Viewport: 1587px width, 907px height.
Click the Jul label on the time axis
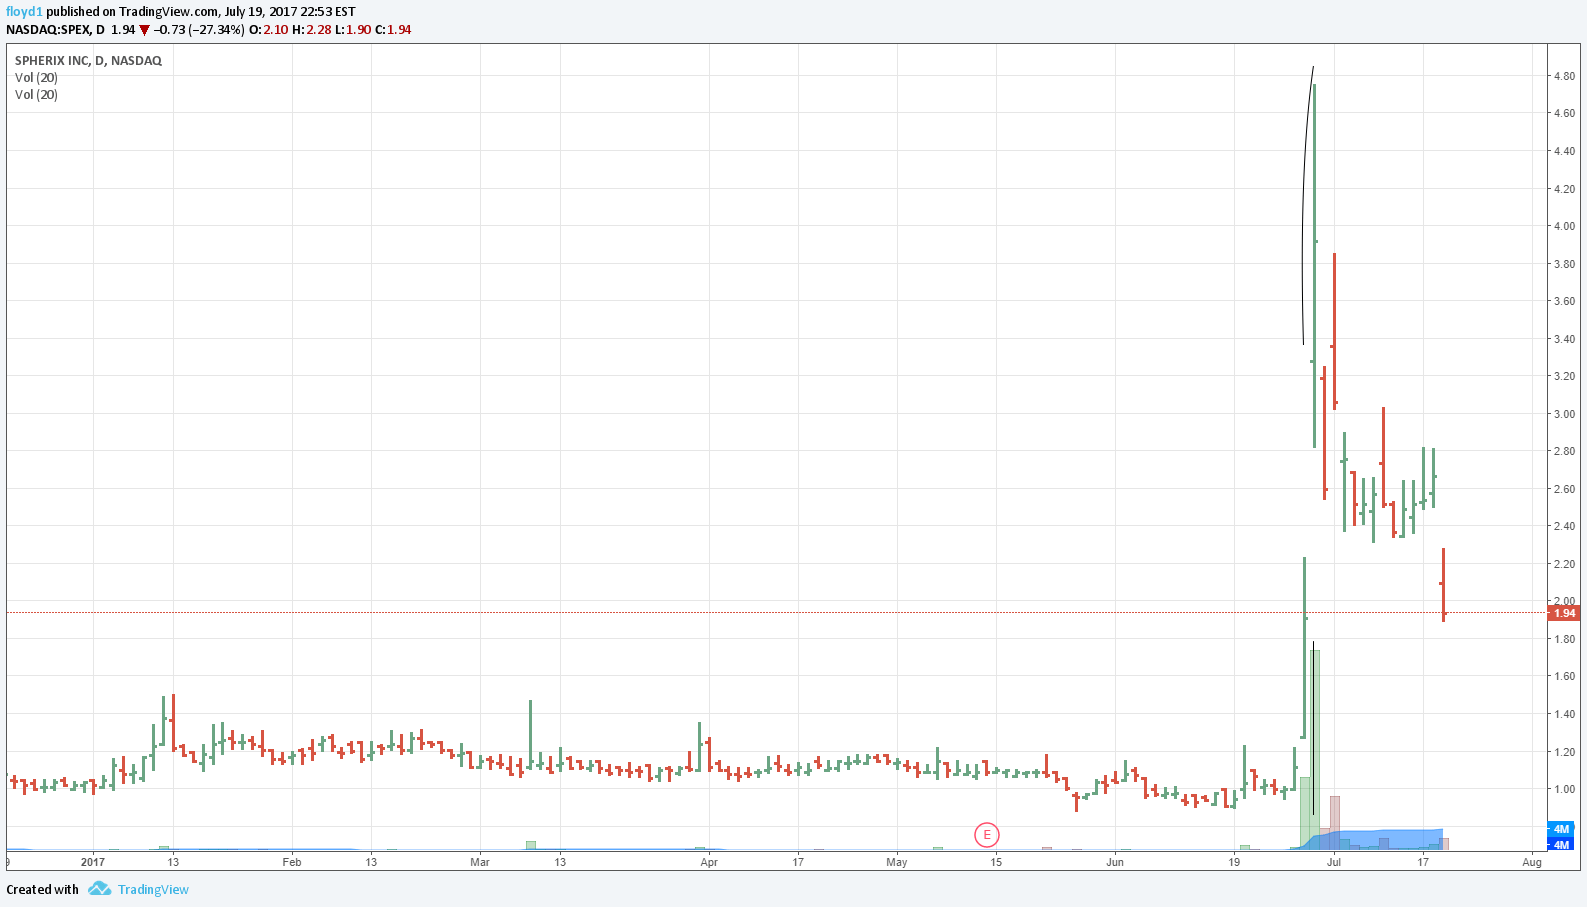click(1334, 862)
